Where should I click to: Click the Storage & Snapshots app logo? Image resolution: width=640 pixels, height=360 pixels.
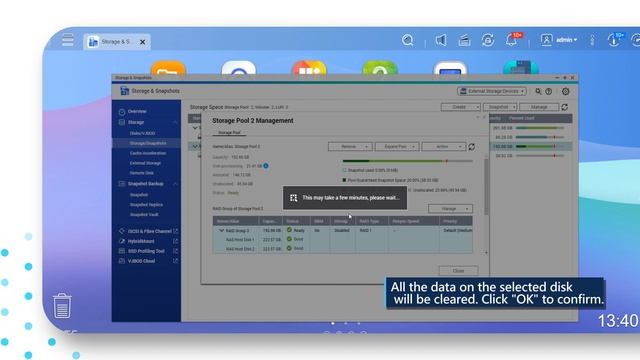124,91
